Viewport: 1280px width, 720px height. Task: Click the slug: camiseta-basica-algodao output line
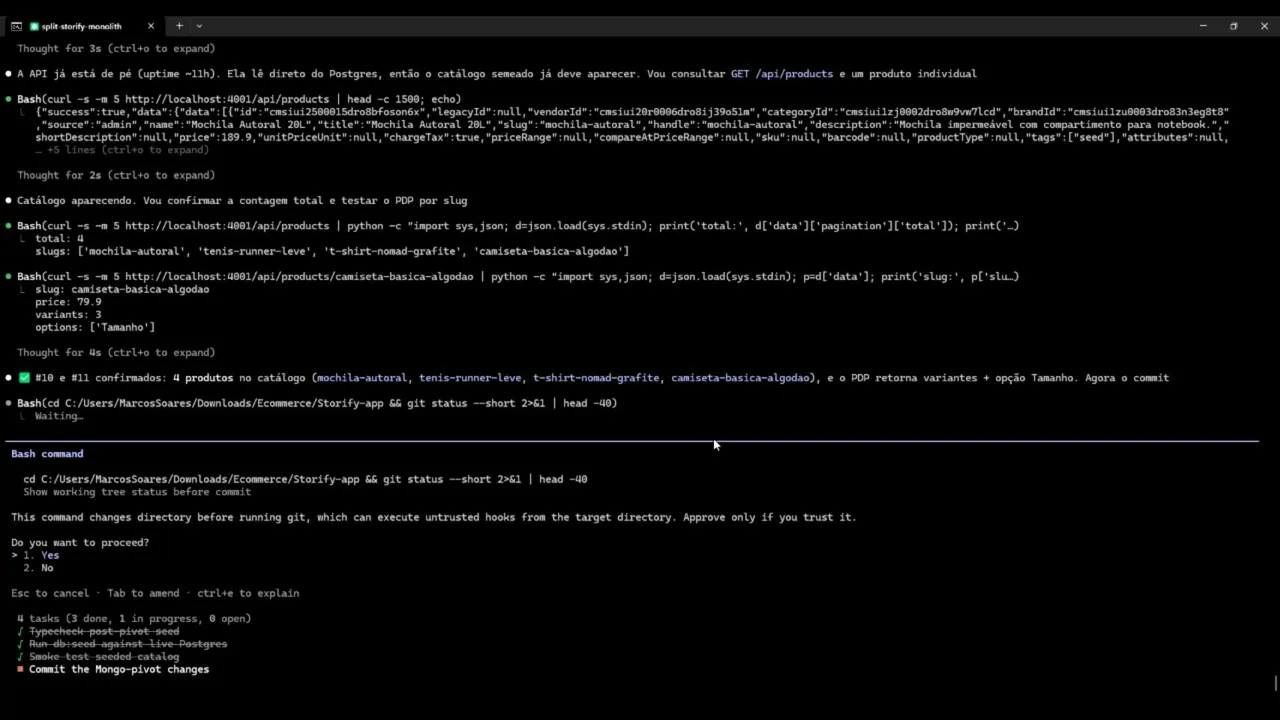122,289
